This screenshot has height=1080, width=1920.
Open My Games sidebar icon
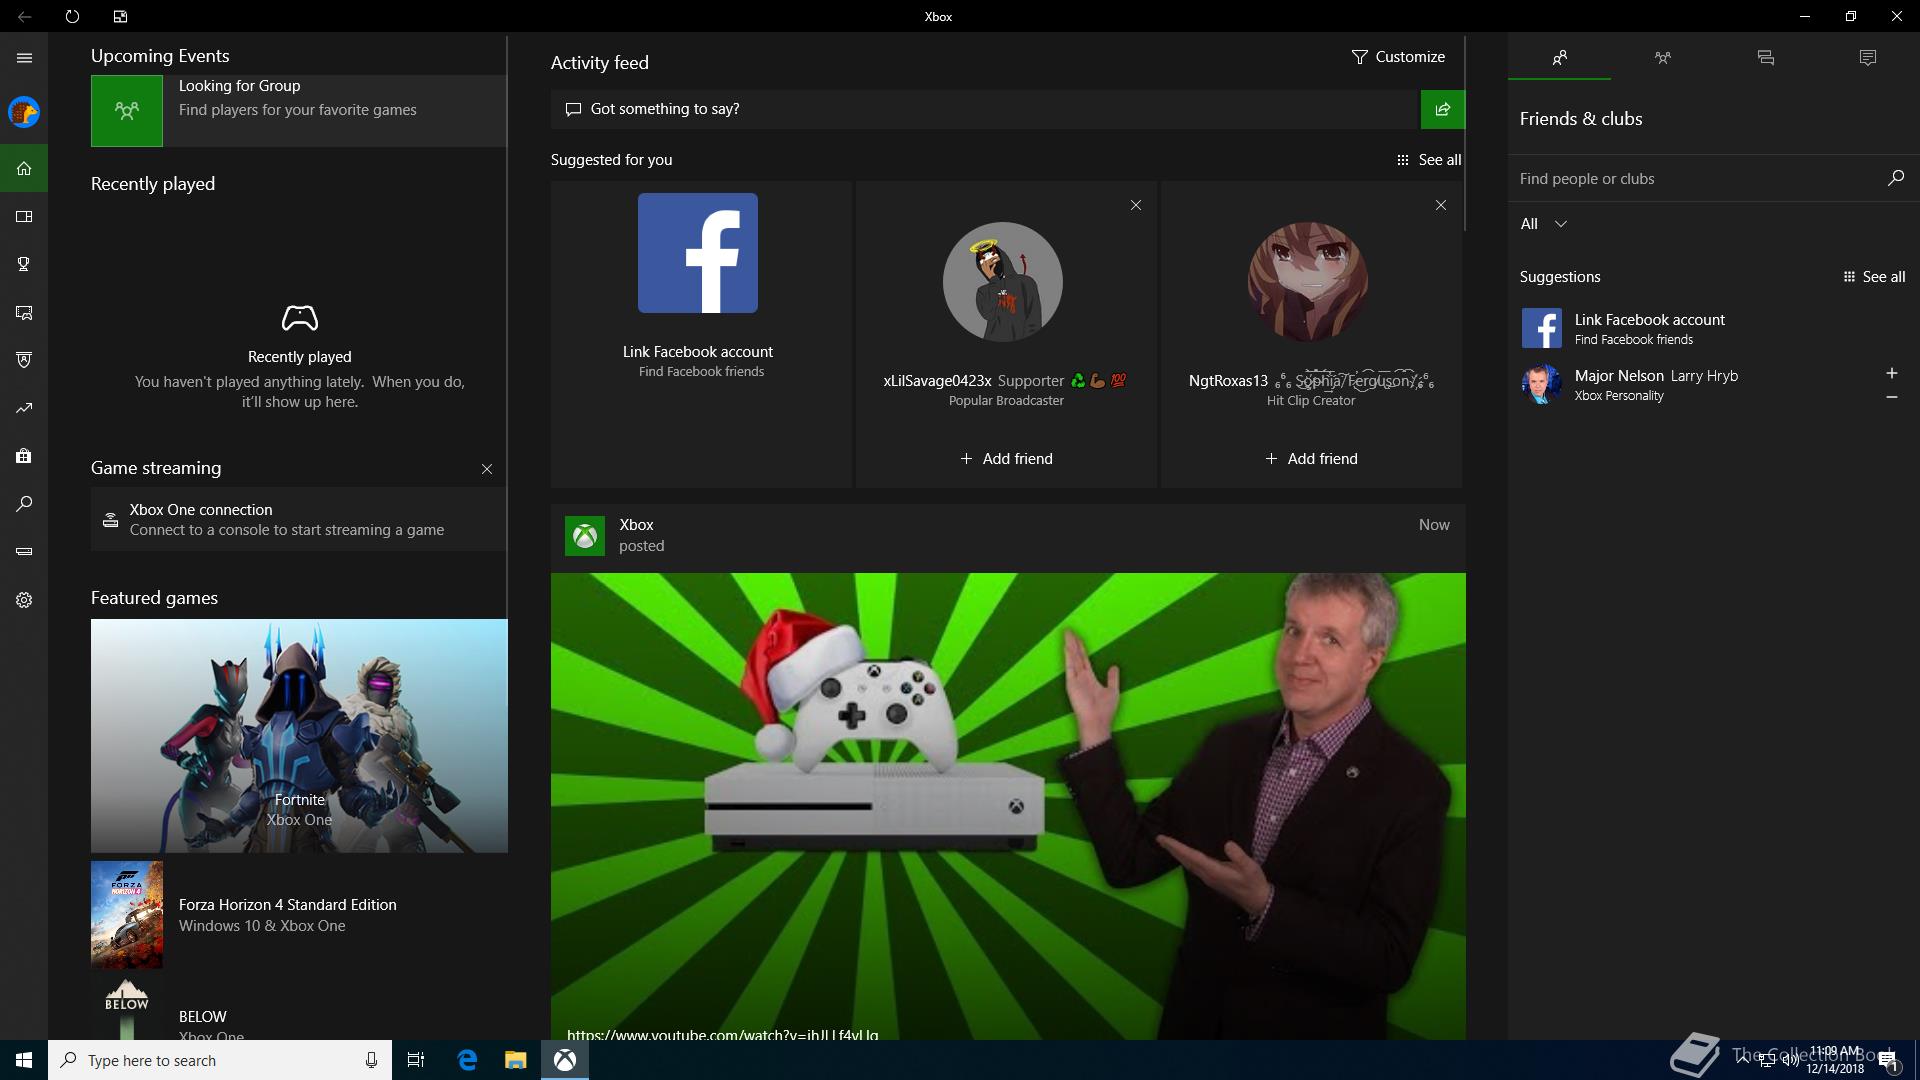pyautogui.click(x=24, y=216)
